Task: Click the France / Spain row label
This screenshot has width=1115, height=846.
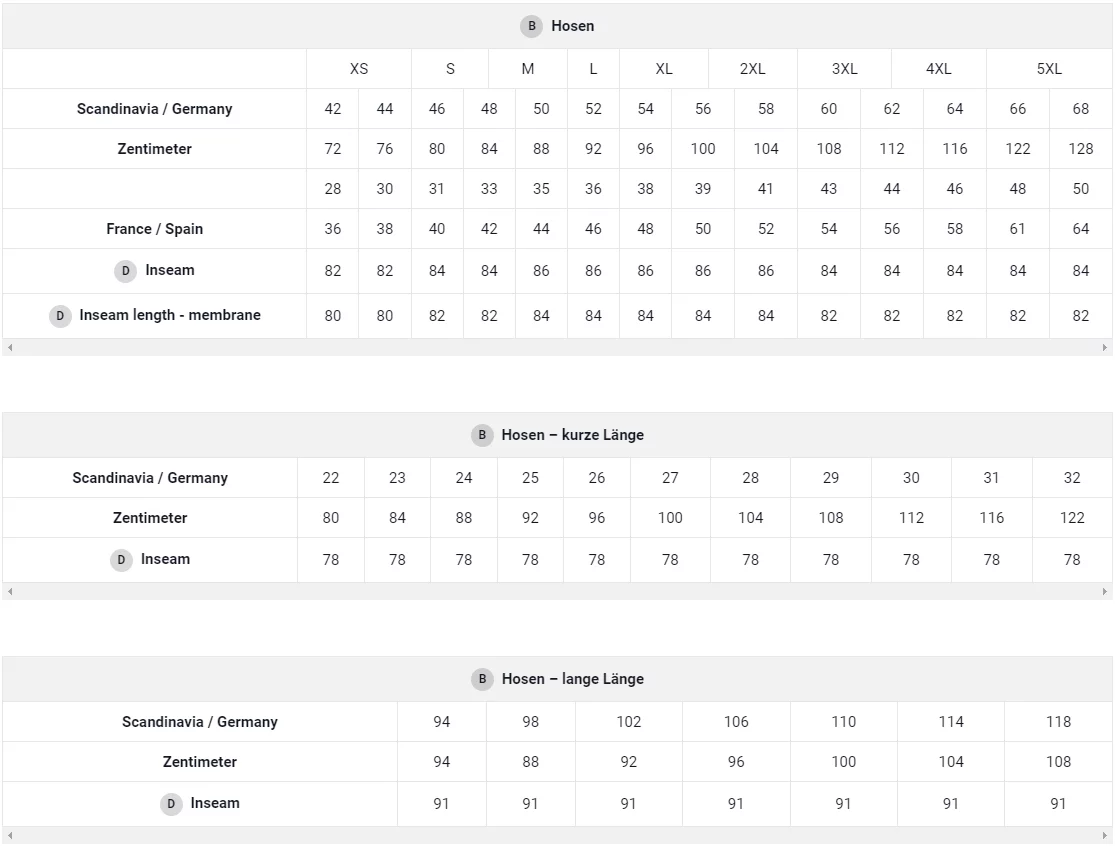Action: (x=154, y=229)
